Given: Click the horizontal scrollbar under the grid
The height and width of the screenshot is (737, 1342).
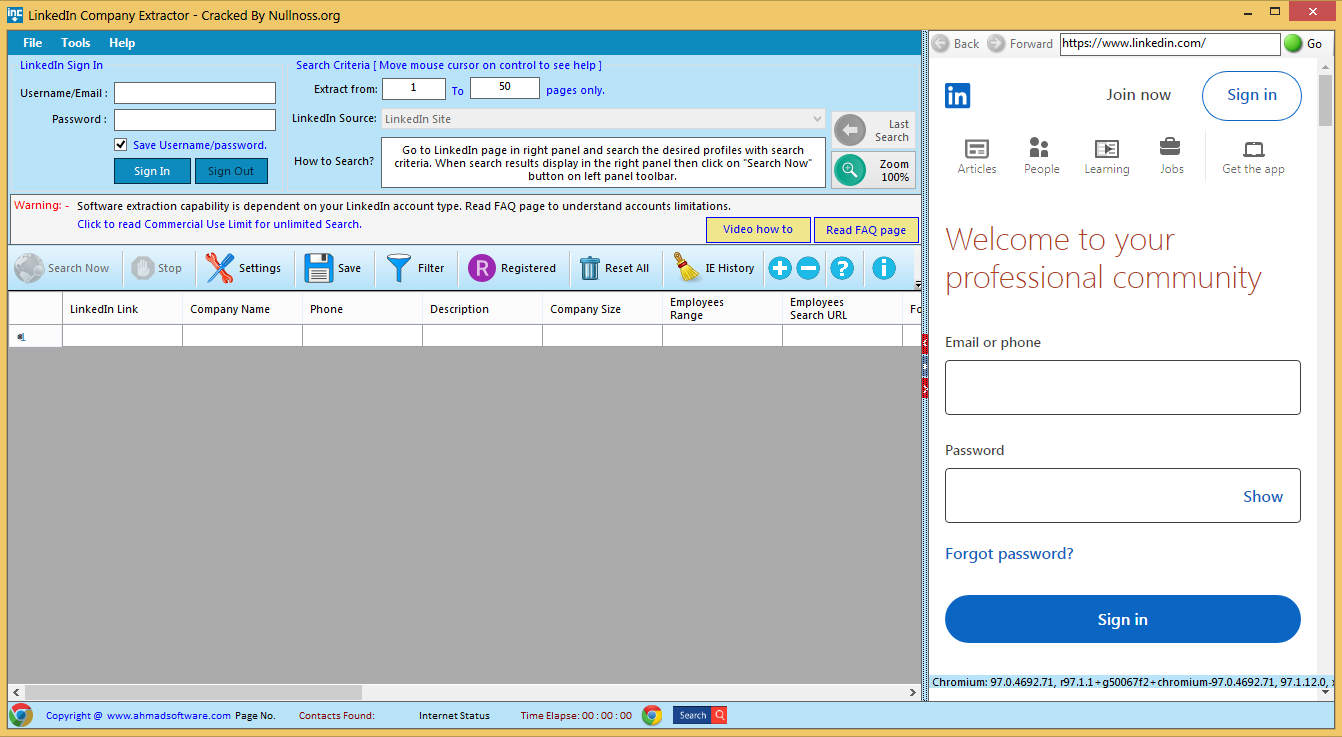Looking at the screenshot, I should [193, 692].
